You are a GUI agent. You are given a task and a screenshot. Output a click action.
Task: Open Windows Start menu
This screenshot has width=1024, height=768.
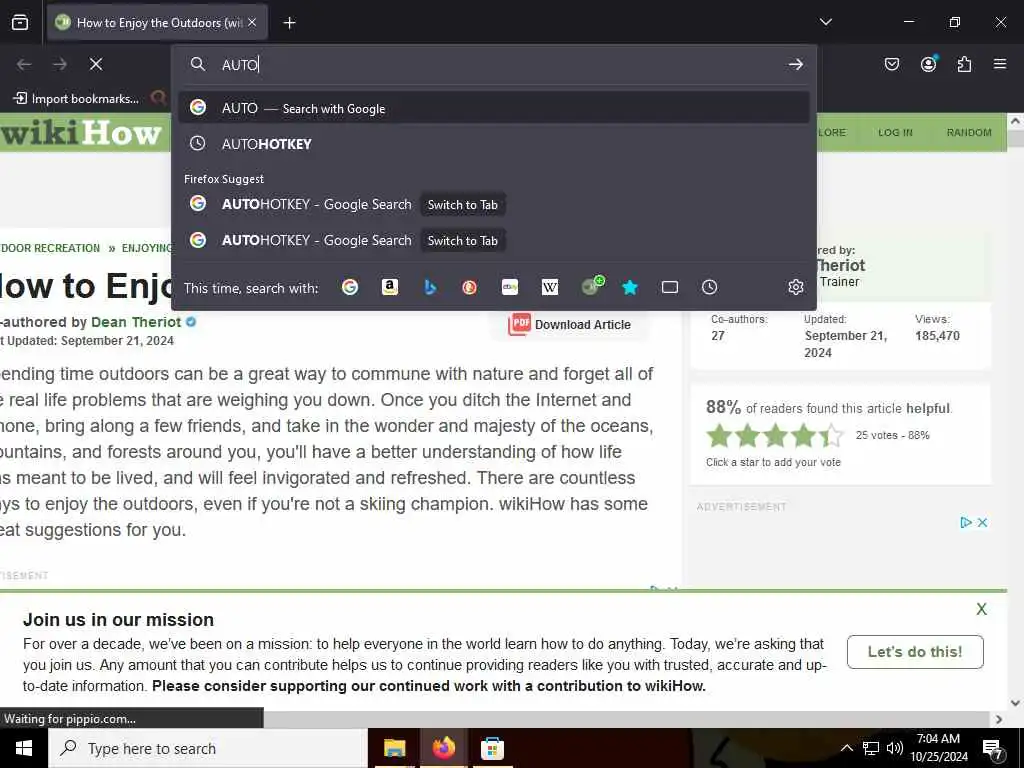point(24,748)
